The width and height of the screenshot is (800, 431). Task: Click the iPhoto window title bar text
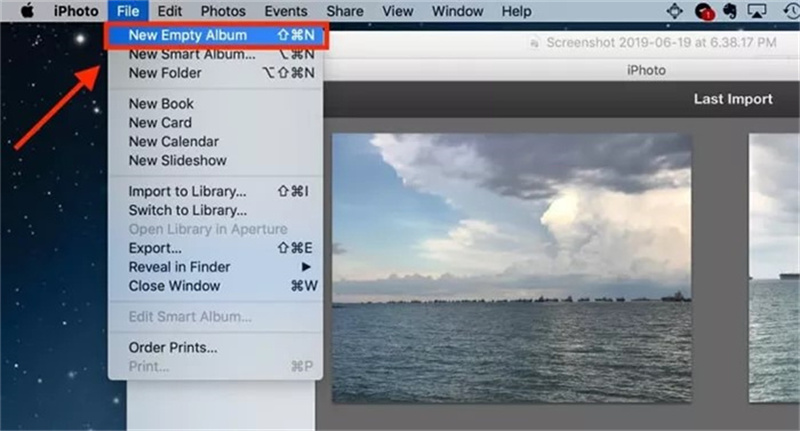(646, 70)
